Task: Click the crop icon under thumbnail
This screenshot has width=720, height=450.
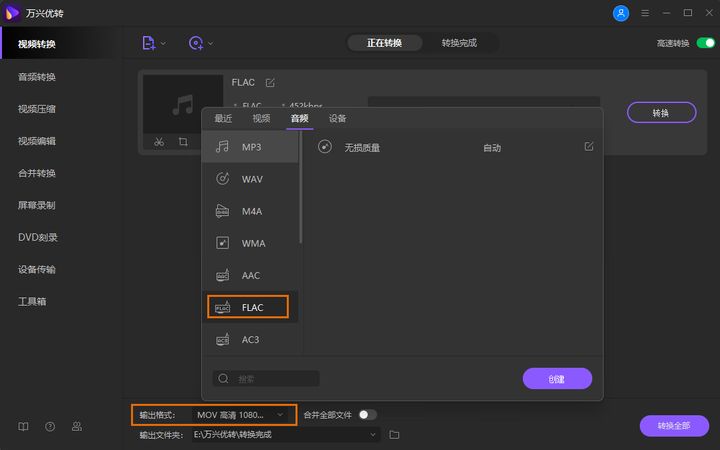Action: (183, 141)
